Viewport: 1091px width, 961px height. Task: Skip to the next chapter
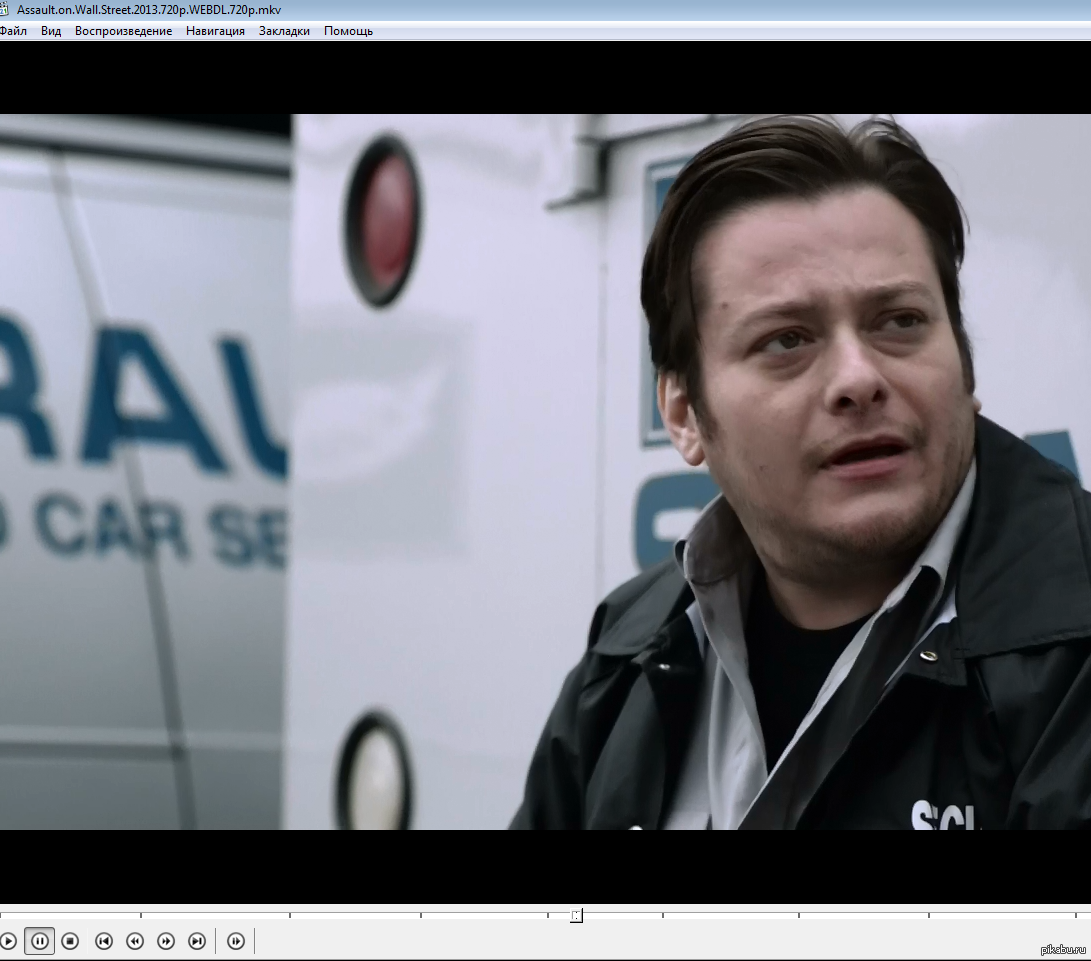click(197, 941)
